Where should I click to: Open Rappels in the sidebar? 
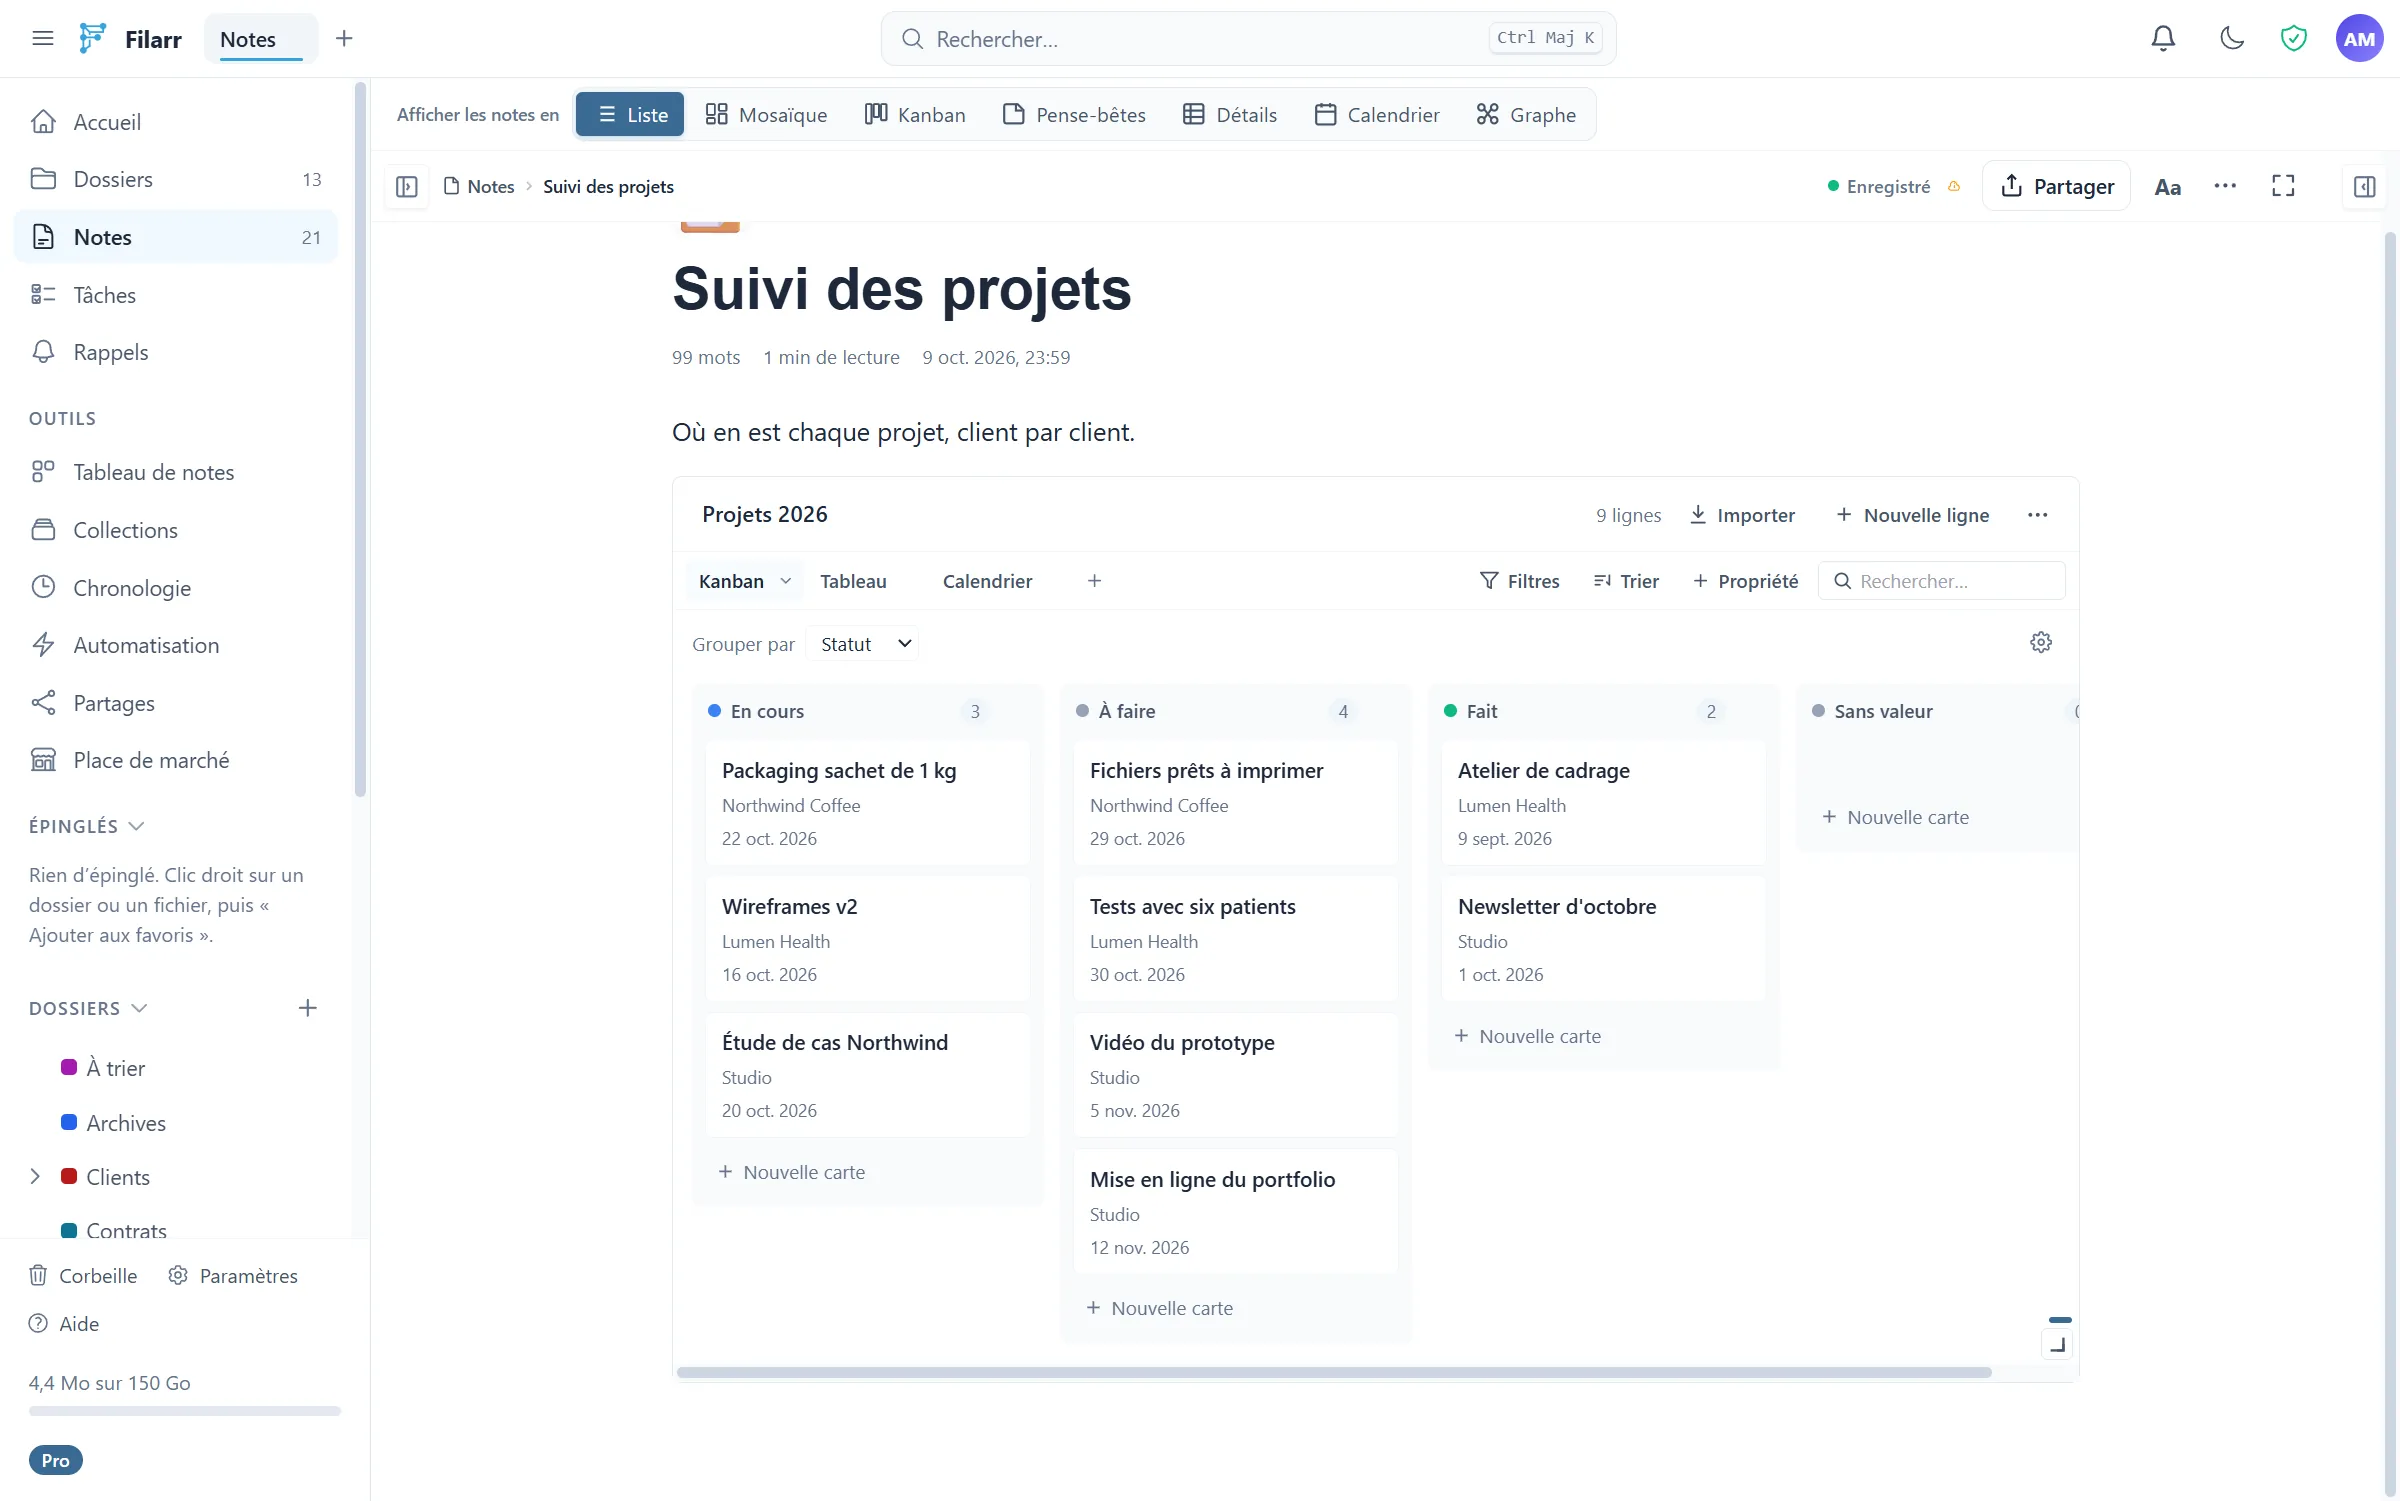point(176,352)
